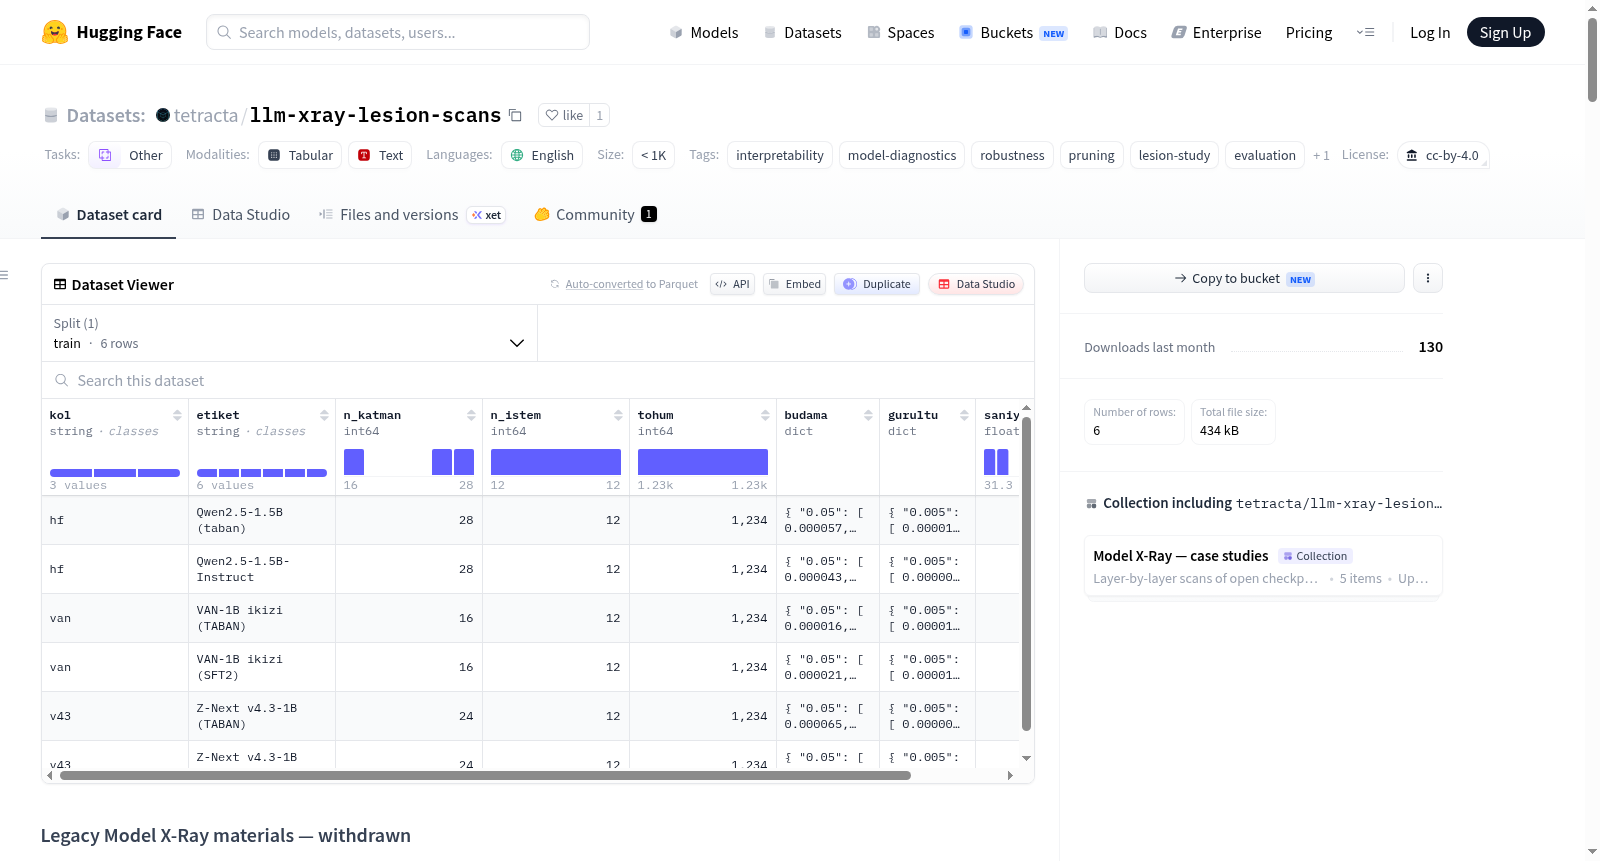Click the Qwen2.5-1.5B (taban) cell

[261, 520]
